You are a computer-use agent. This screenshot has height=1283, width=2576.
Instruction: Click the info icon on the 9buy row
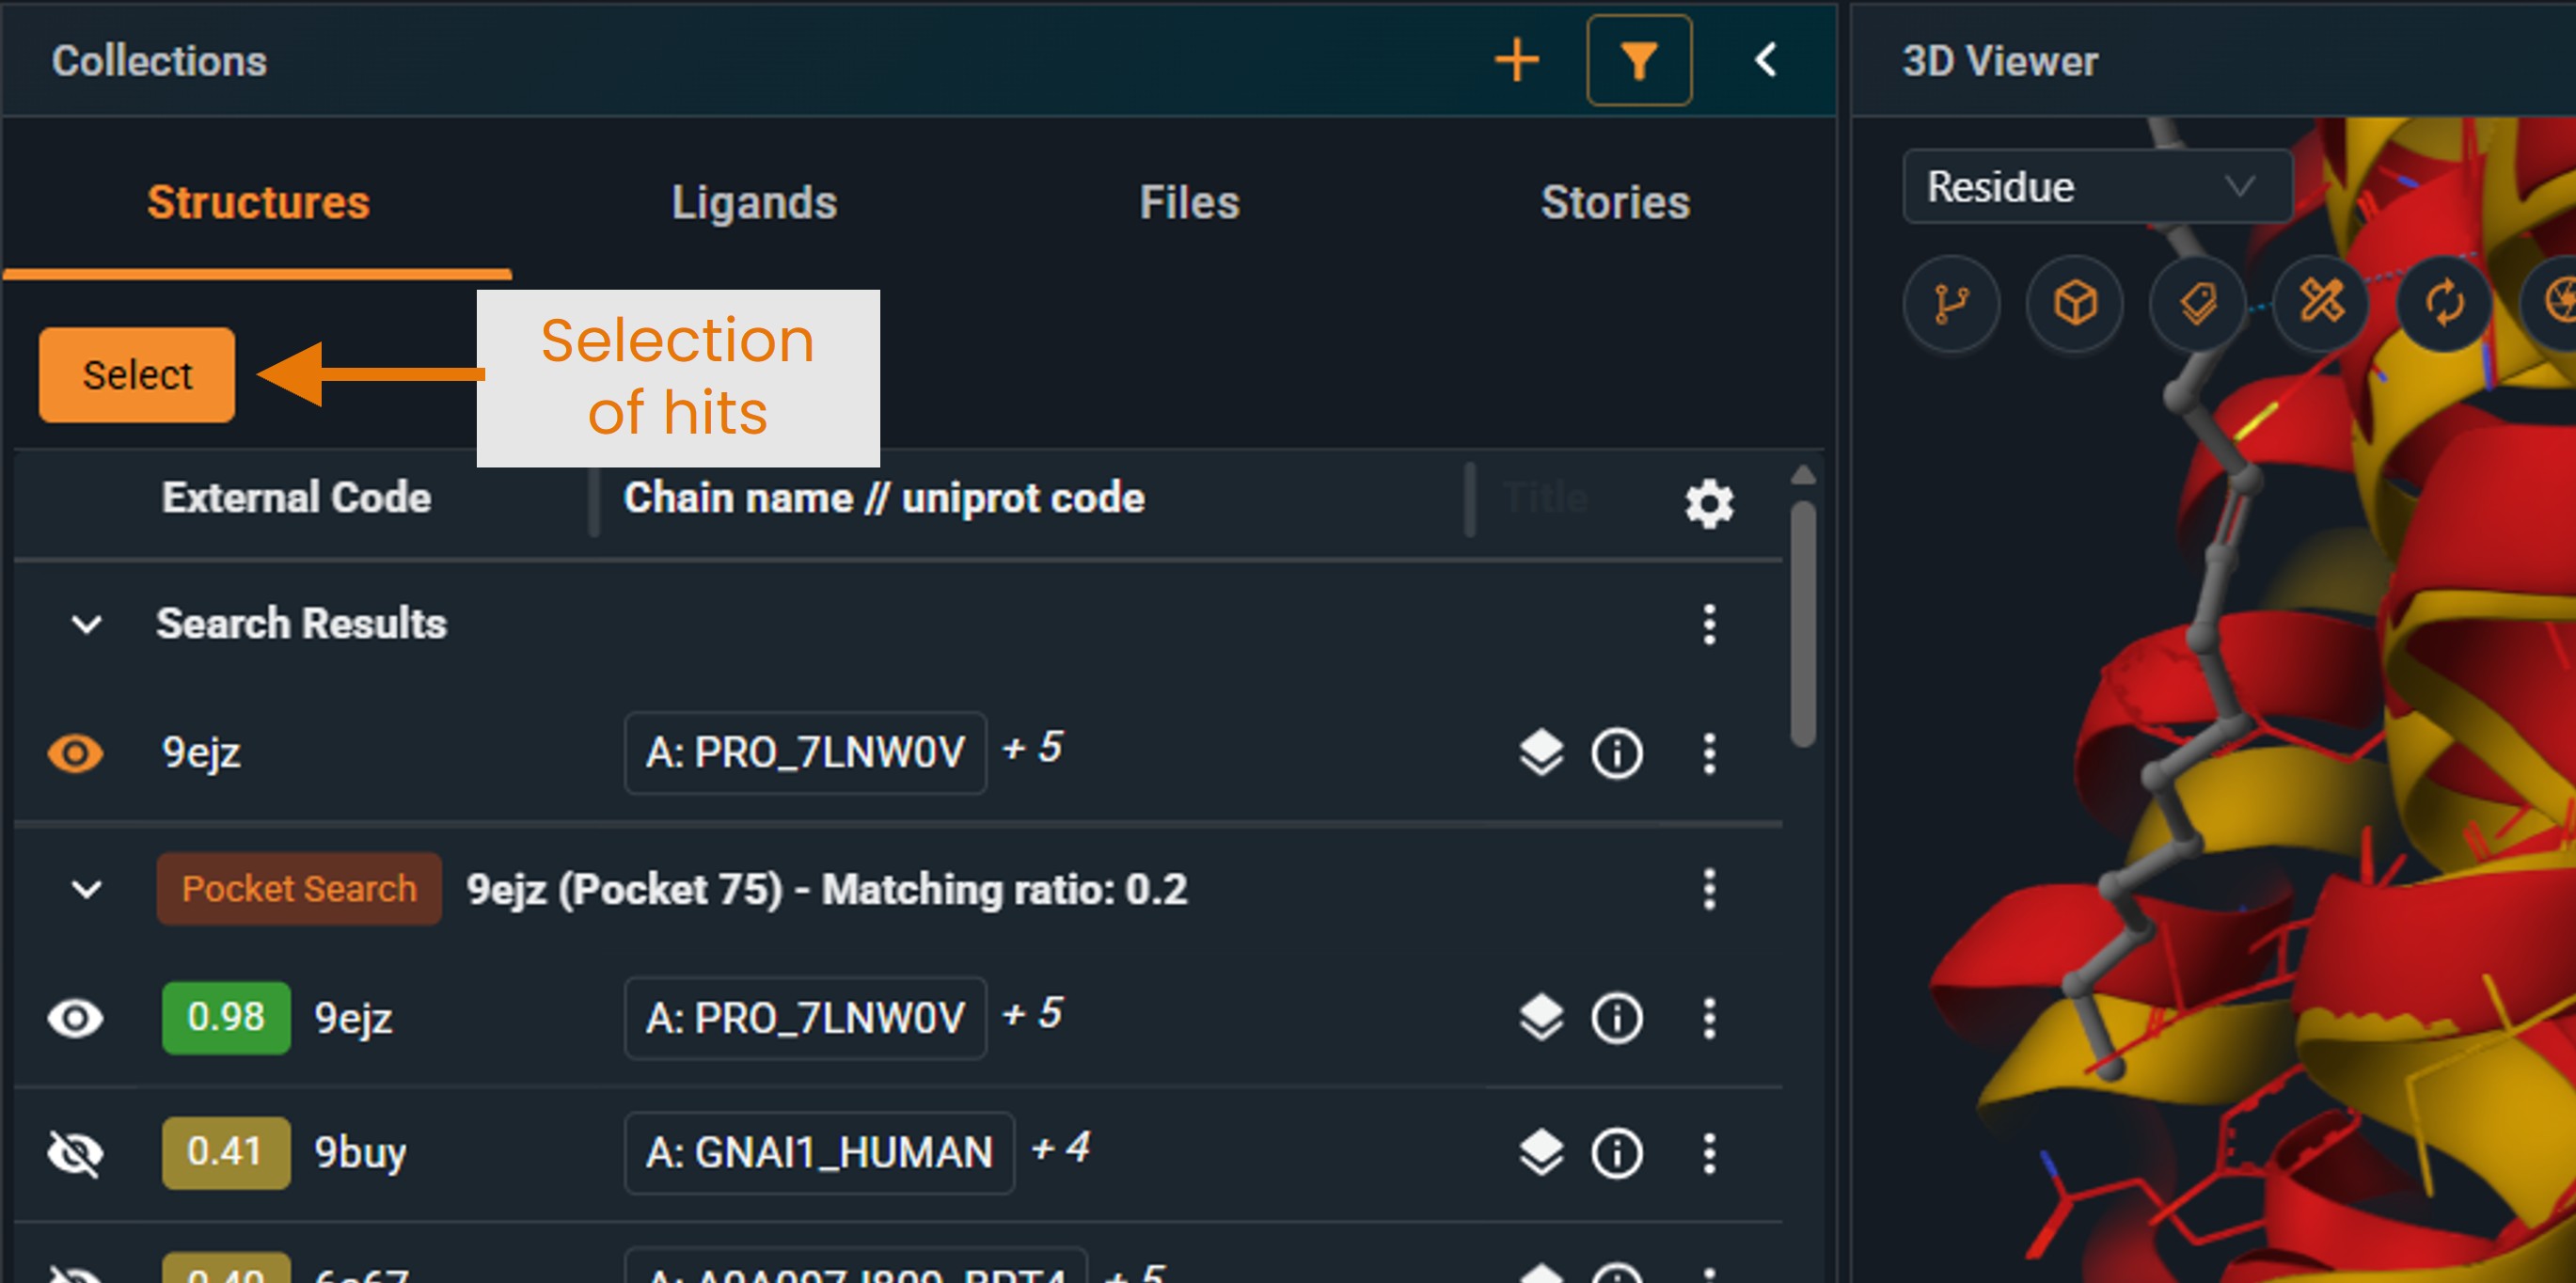point(1617,1152)
